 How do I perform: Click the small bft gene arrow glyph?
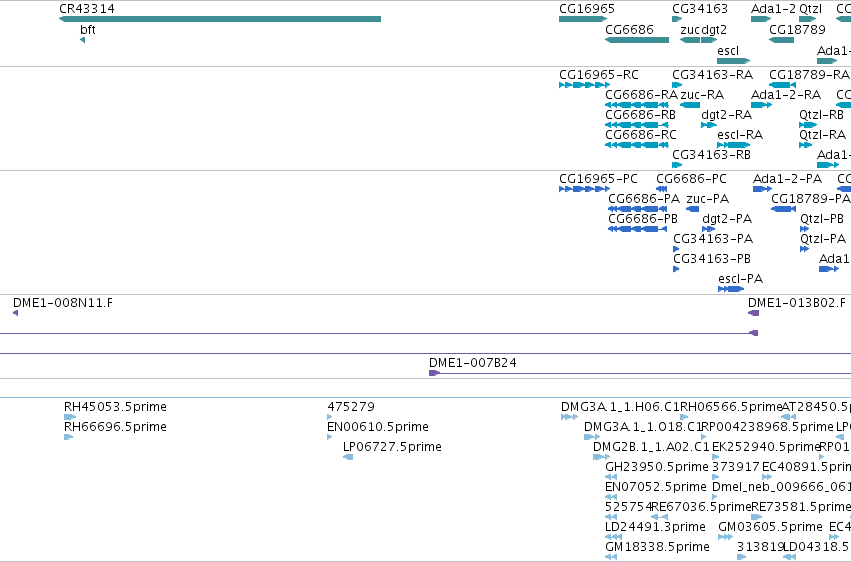tap(82, 40)
